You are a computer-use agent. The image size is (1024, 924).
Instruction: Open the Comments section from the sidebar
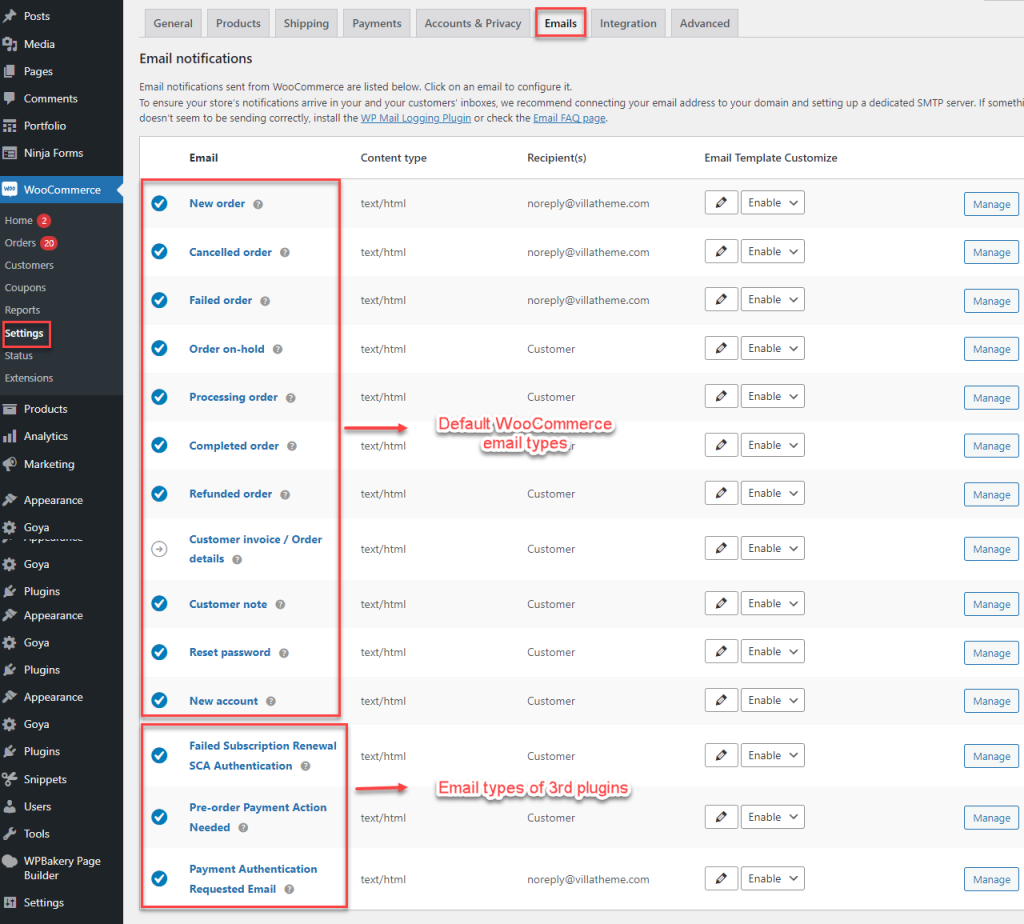(x=52, y=98)
